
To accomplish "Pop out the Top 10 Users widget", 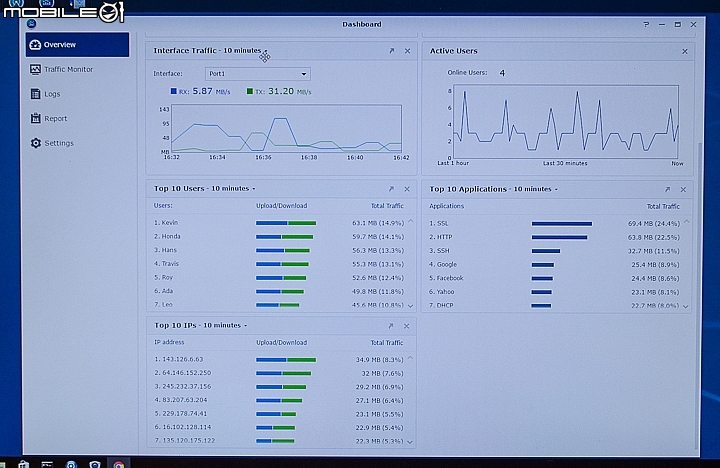I will tap(391, 189).
